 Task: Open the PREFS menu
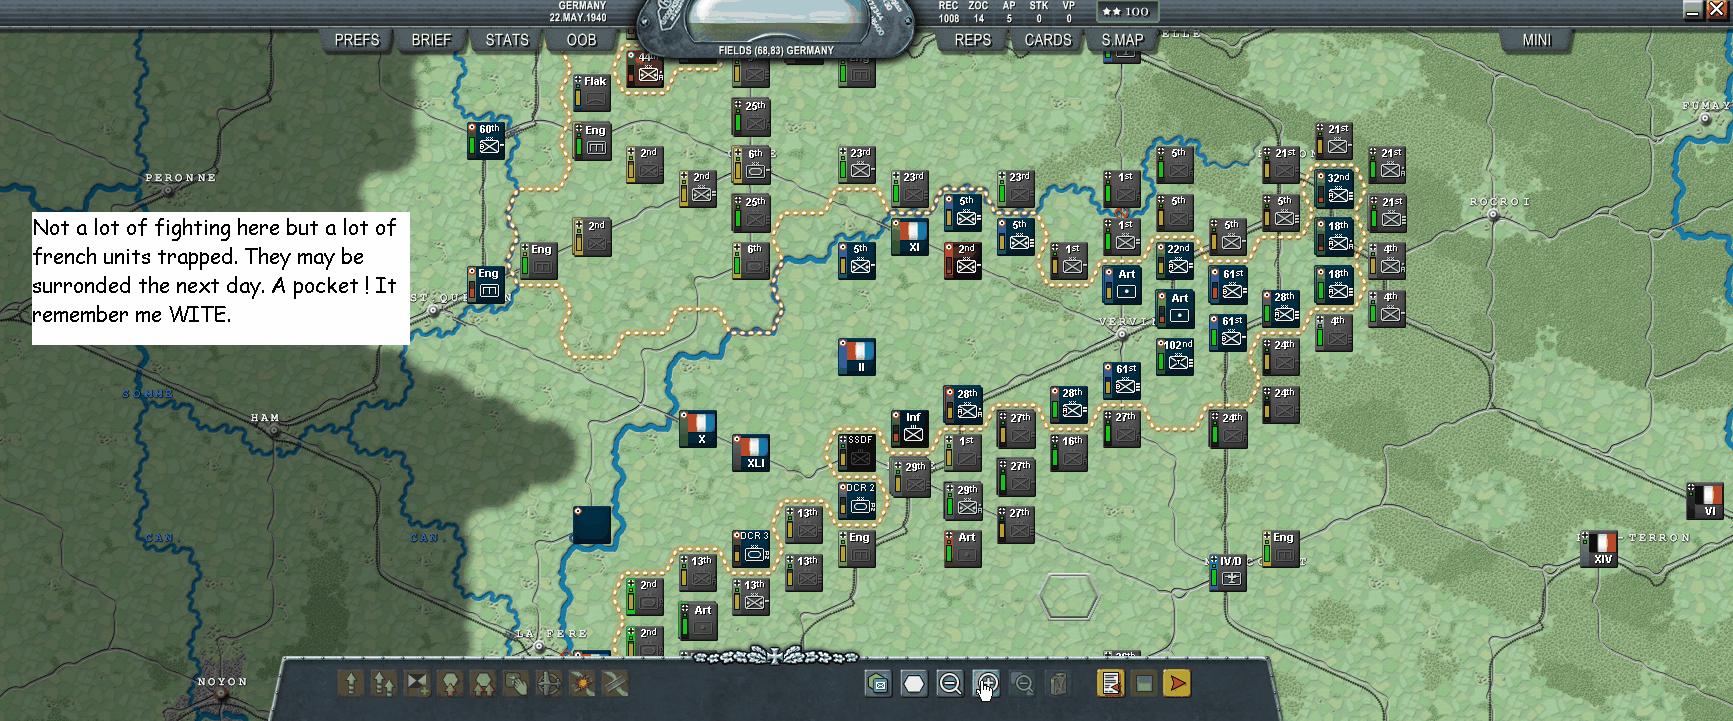357,40
